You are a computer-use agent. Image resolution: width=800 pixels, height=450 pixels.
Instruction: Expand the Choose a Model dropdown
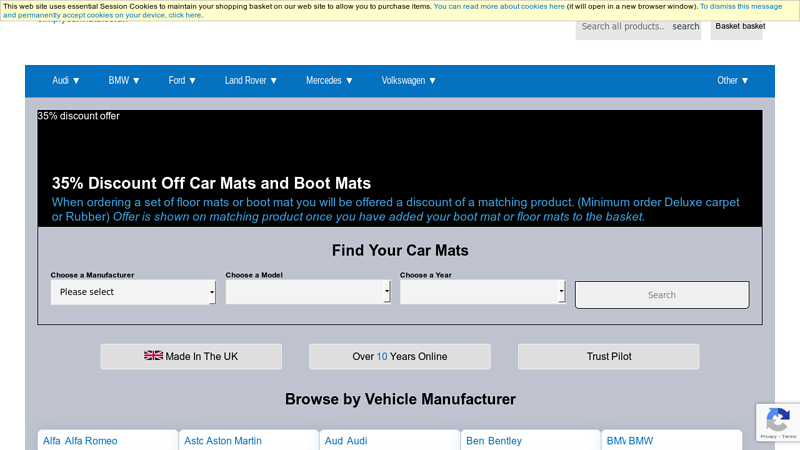[308, 292]
